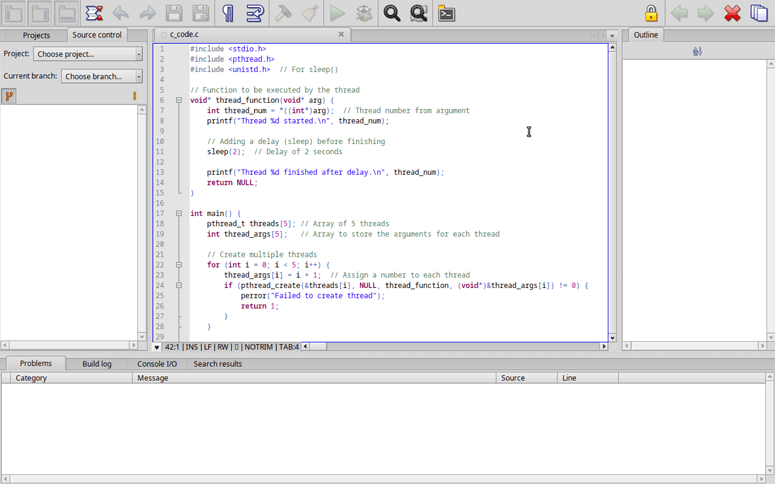This screenshot has height=484, width=775.
Task: Click the orange git branch icon
Action: pyautogui.click(x=9, y=96)
